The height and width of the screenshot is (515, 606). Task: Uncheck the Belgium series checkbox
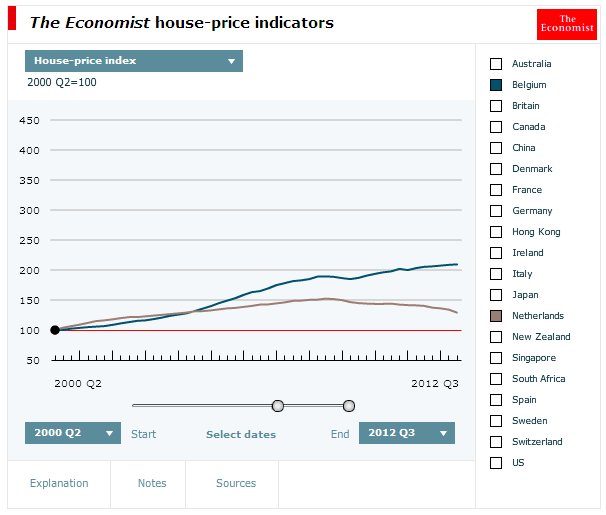(x=495, y=85)
